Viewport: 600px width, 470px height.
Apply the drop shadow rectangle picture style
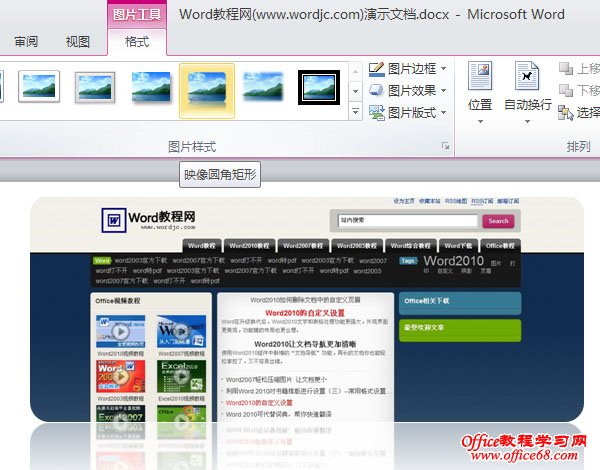tap(151, 86)
